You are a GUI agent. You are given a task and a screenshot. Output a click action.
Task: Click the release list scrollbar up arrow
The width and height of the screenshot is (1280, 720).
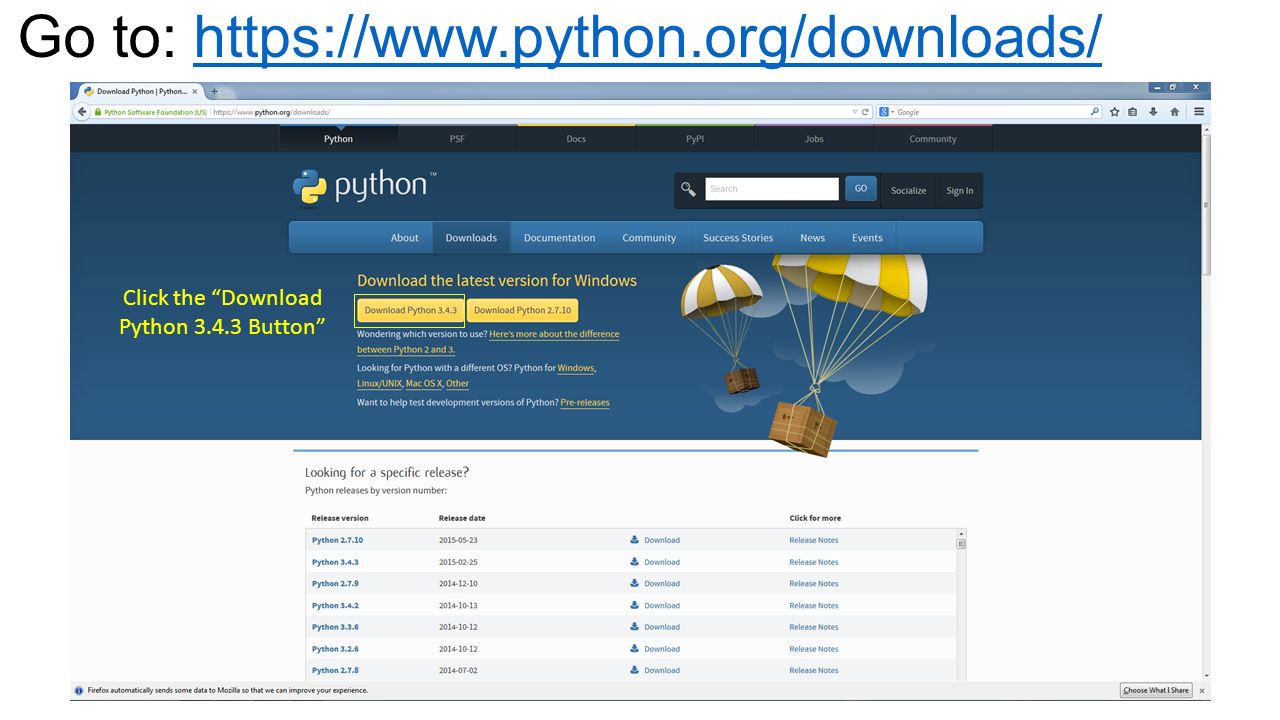pos(961,534)
